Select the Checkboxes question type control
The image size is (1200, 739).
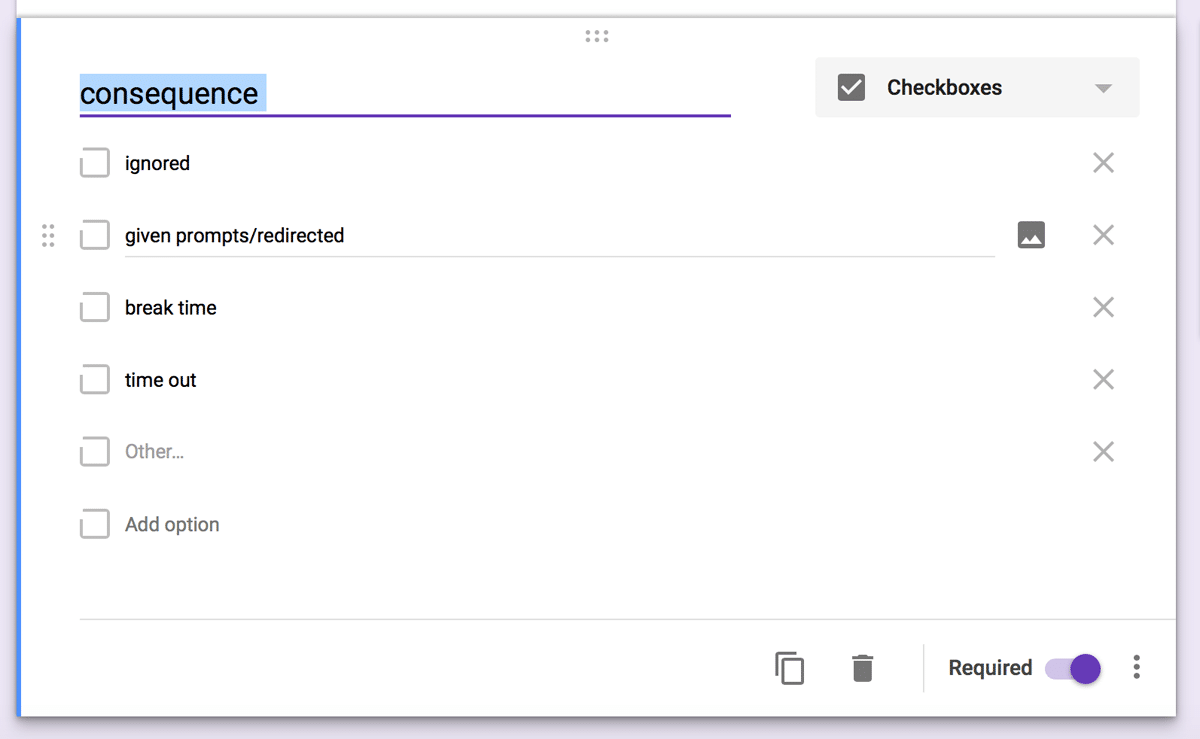point(975,87)
